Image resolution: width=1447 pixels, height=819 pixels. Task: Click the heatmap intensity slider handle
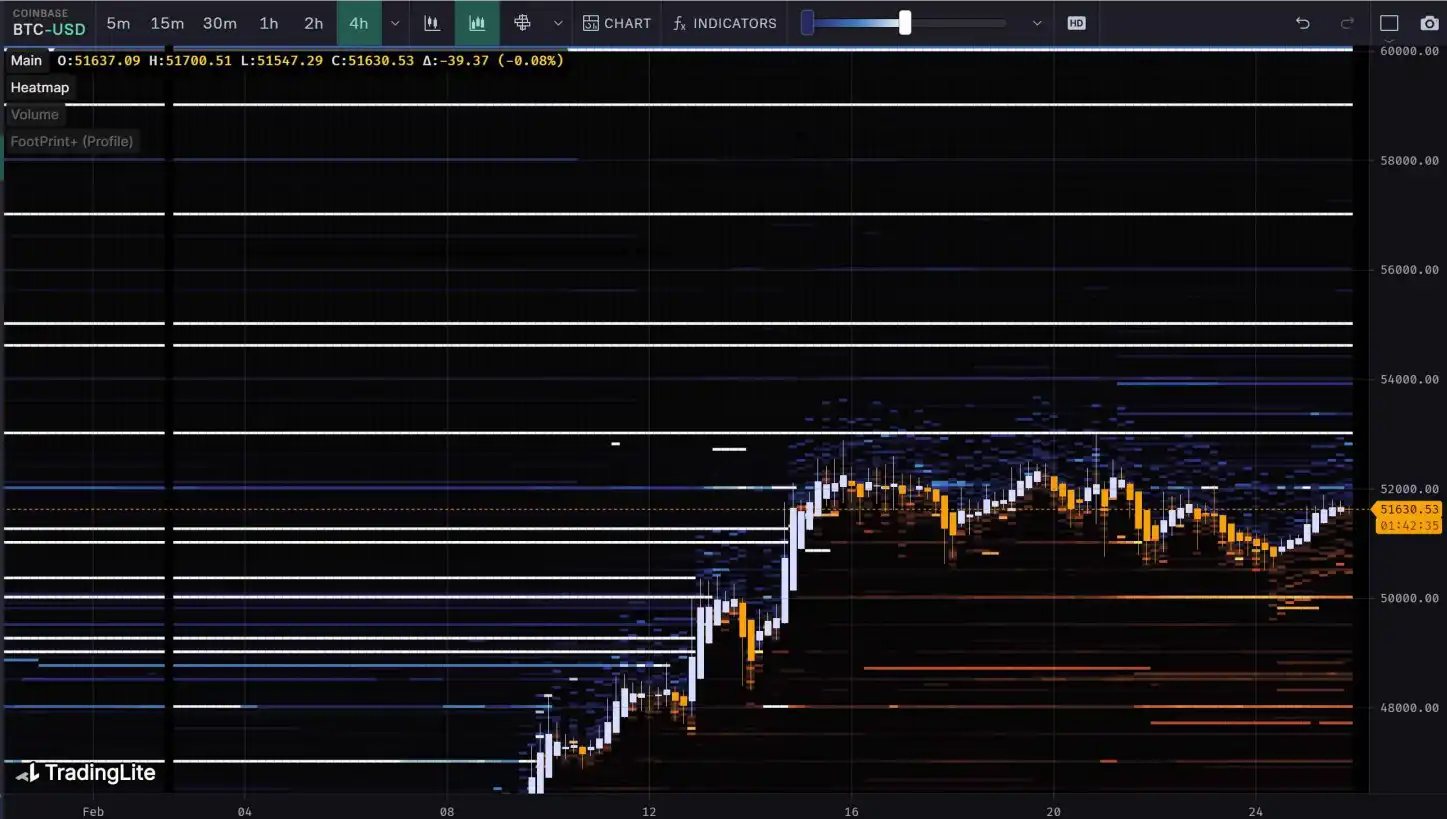(905, 23)
